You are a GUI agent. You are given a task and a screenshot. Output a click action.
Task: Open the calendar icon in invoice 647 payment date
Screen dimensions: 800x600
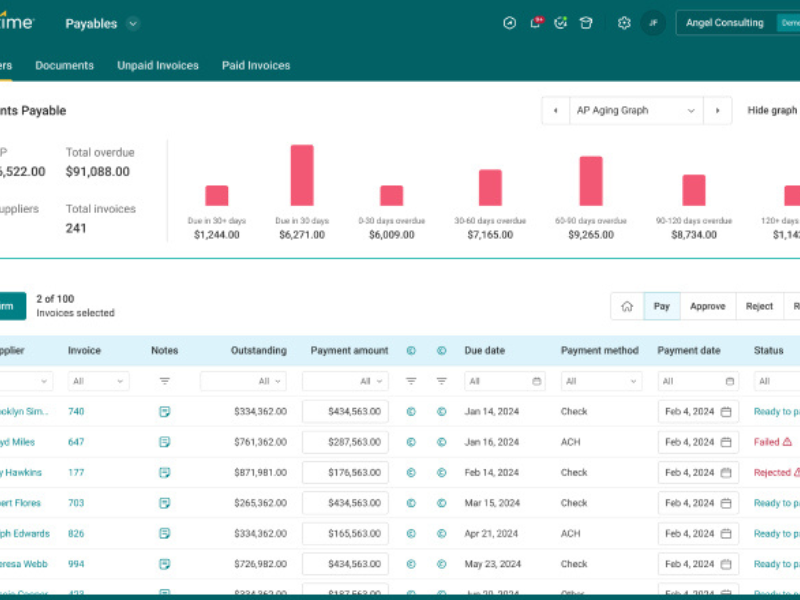(x=726, y=442)
